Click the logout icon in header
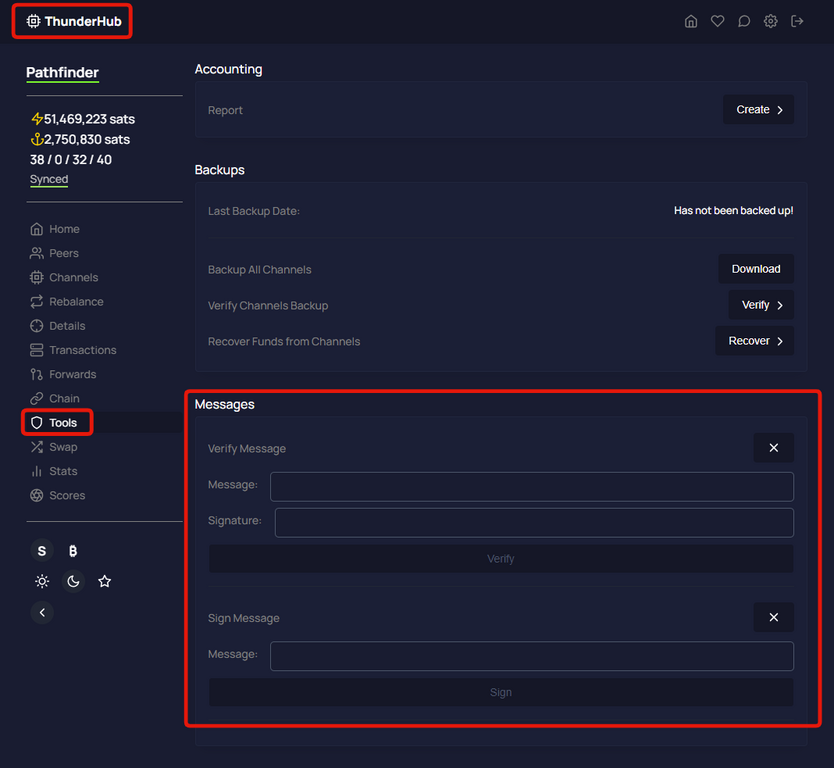 (797, 21)
